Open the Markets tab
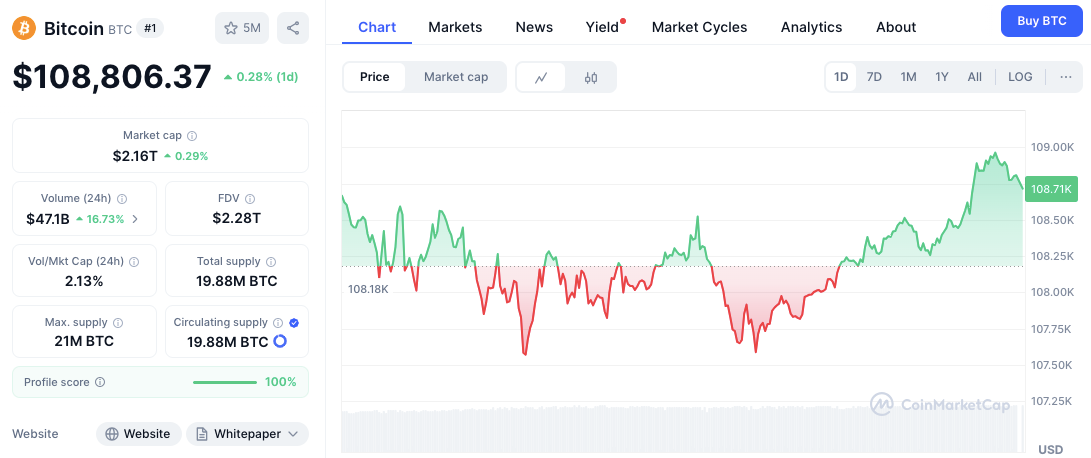The height and width of the screenshot is (458, 1091). pyautogui.click(x=455, y=27)
